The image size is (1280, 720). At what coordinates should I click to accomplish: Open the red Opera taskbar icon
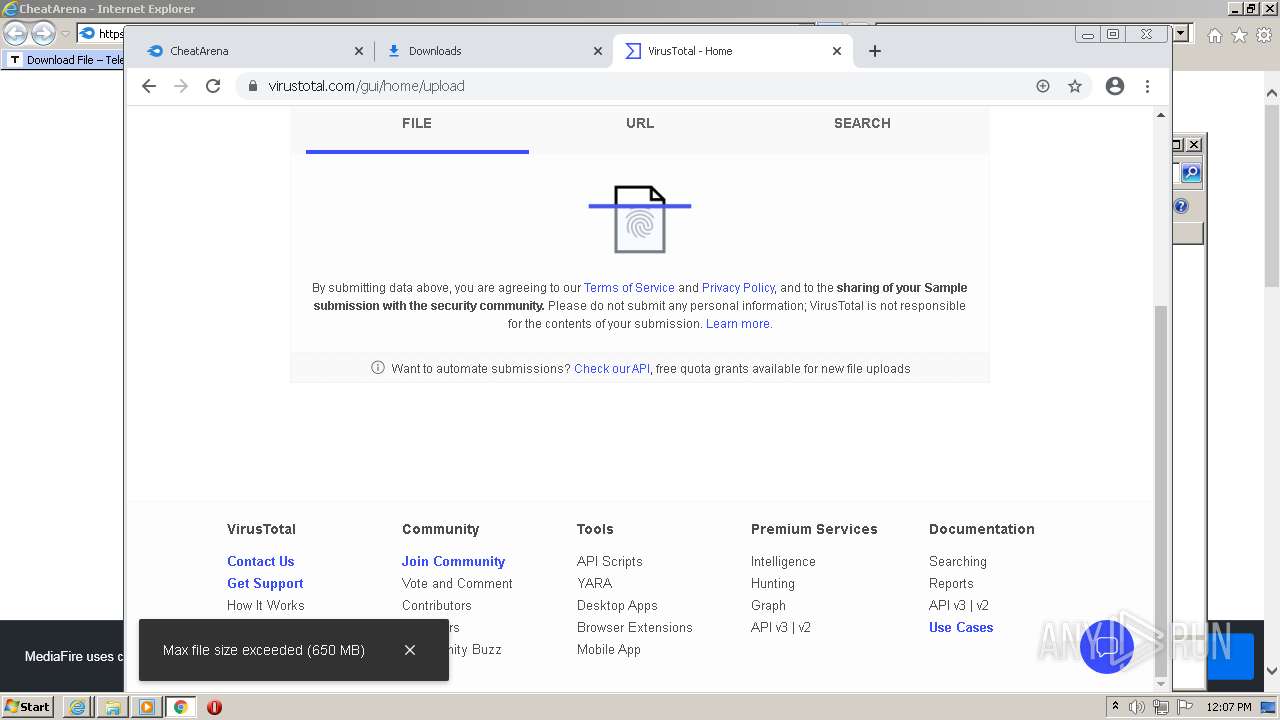(x=214, y=707)
